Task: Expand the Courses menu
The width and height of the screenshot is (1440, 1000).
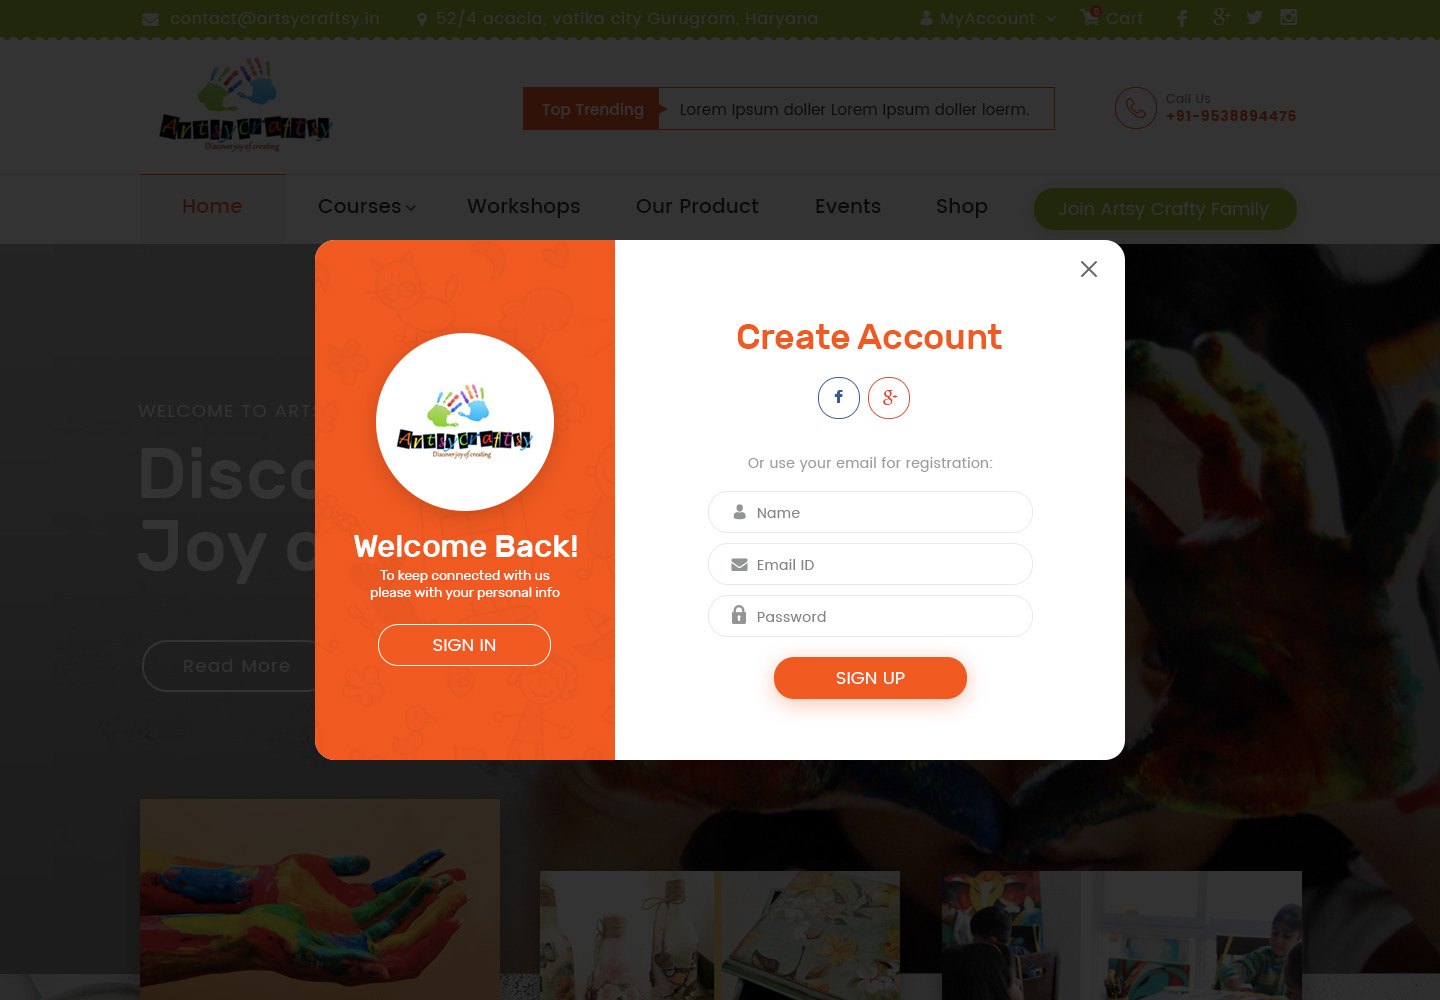Action: 366,206
